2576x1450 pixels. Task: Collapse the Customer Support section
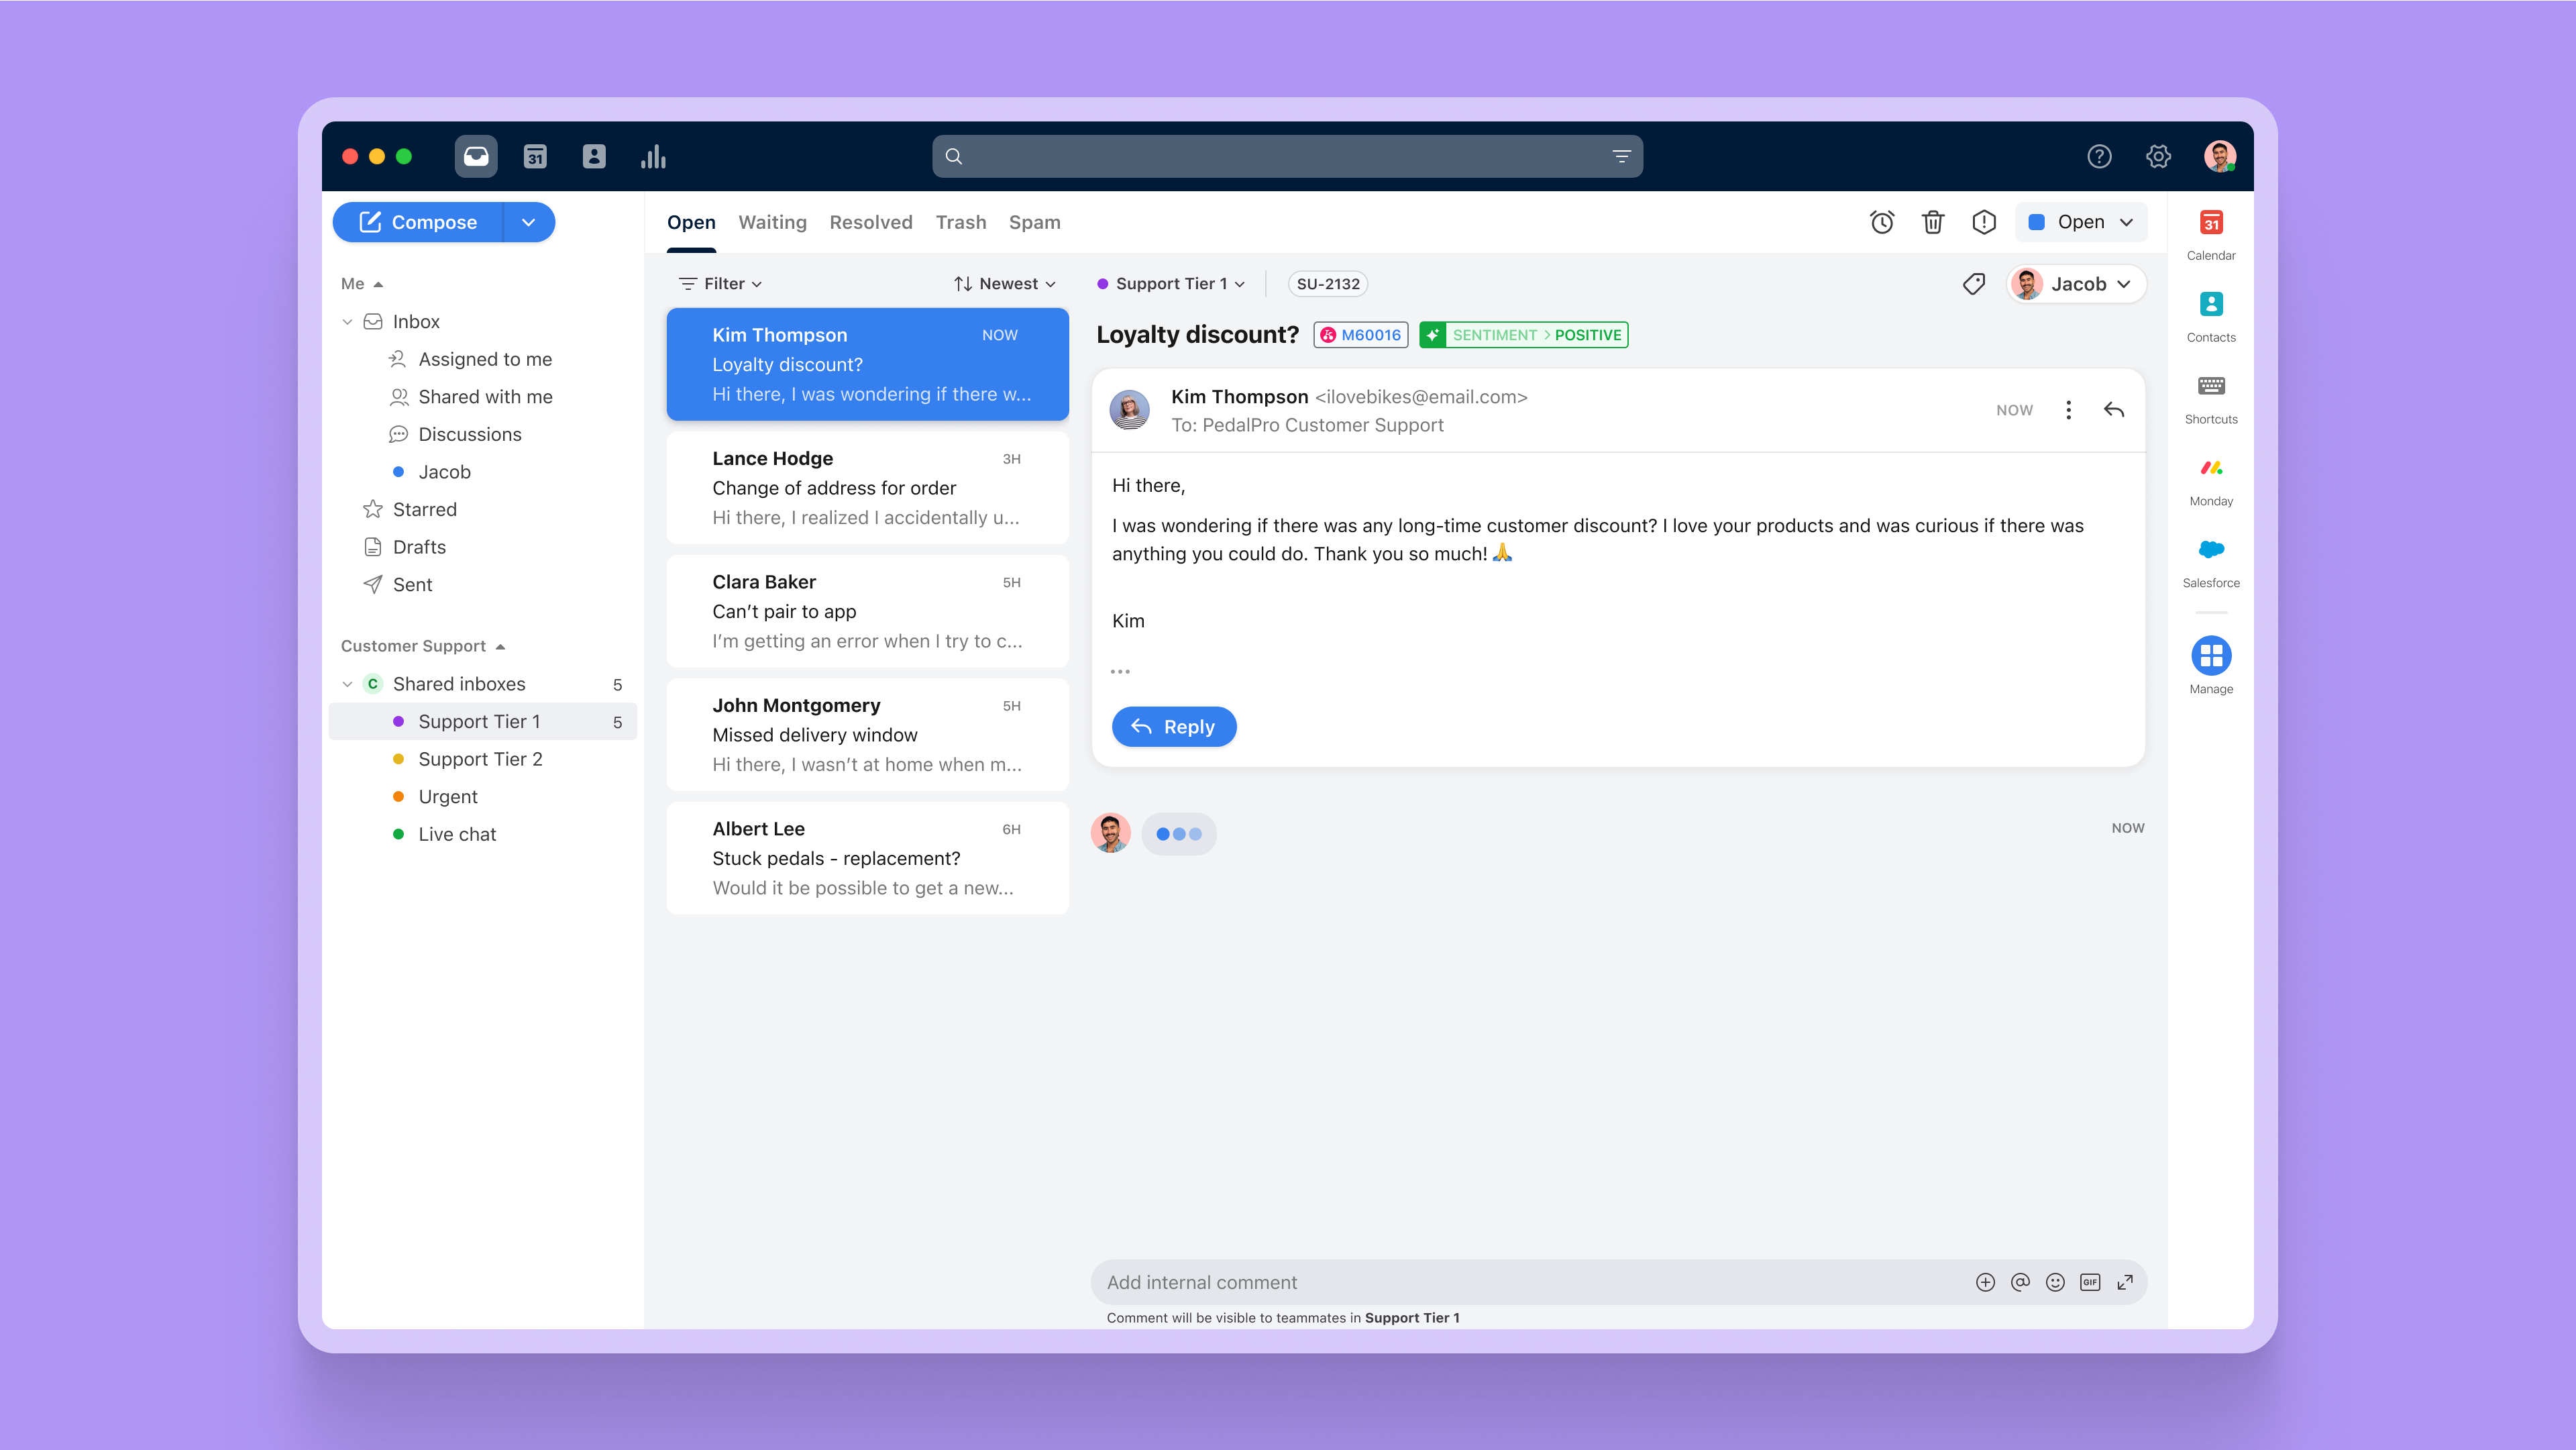pos(500,647)
